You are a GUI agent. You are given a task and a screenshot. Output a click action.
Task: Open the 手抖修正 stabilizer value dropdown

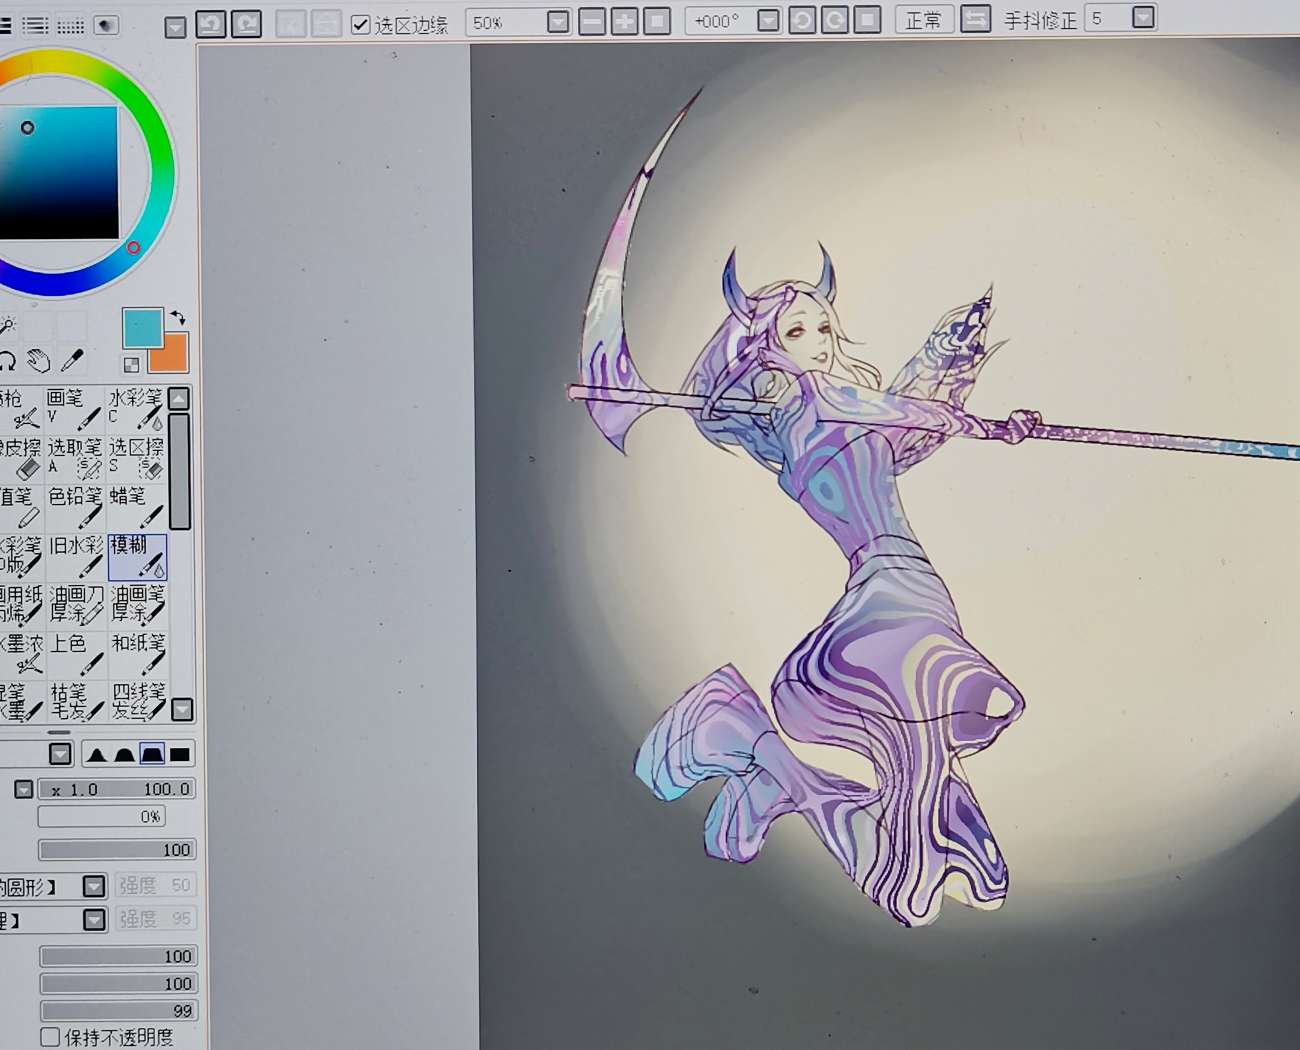pos(1144,17)
